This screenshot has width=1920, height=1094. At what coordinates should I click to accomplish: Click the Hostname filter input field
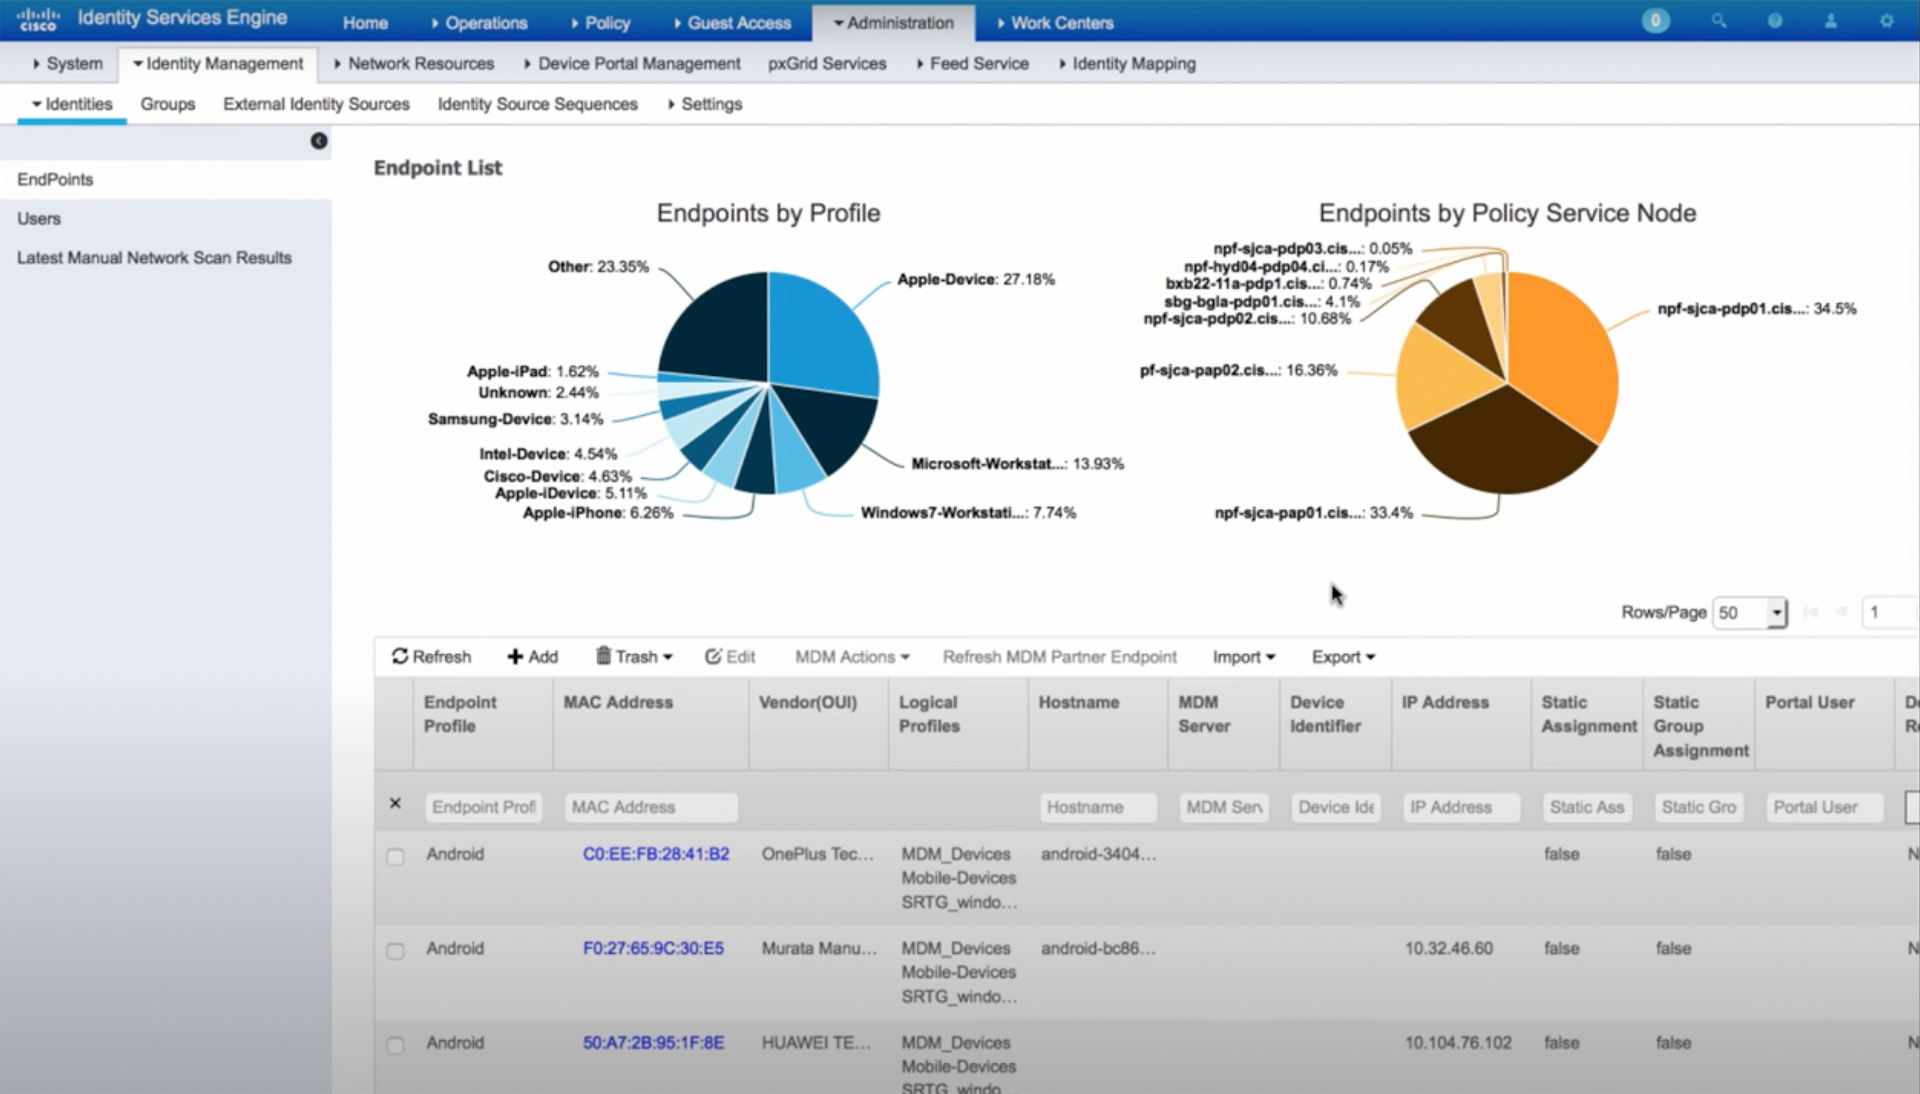point(1097,807)
